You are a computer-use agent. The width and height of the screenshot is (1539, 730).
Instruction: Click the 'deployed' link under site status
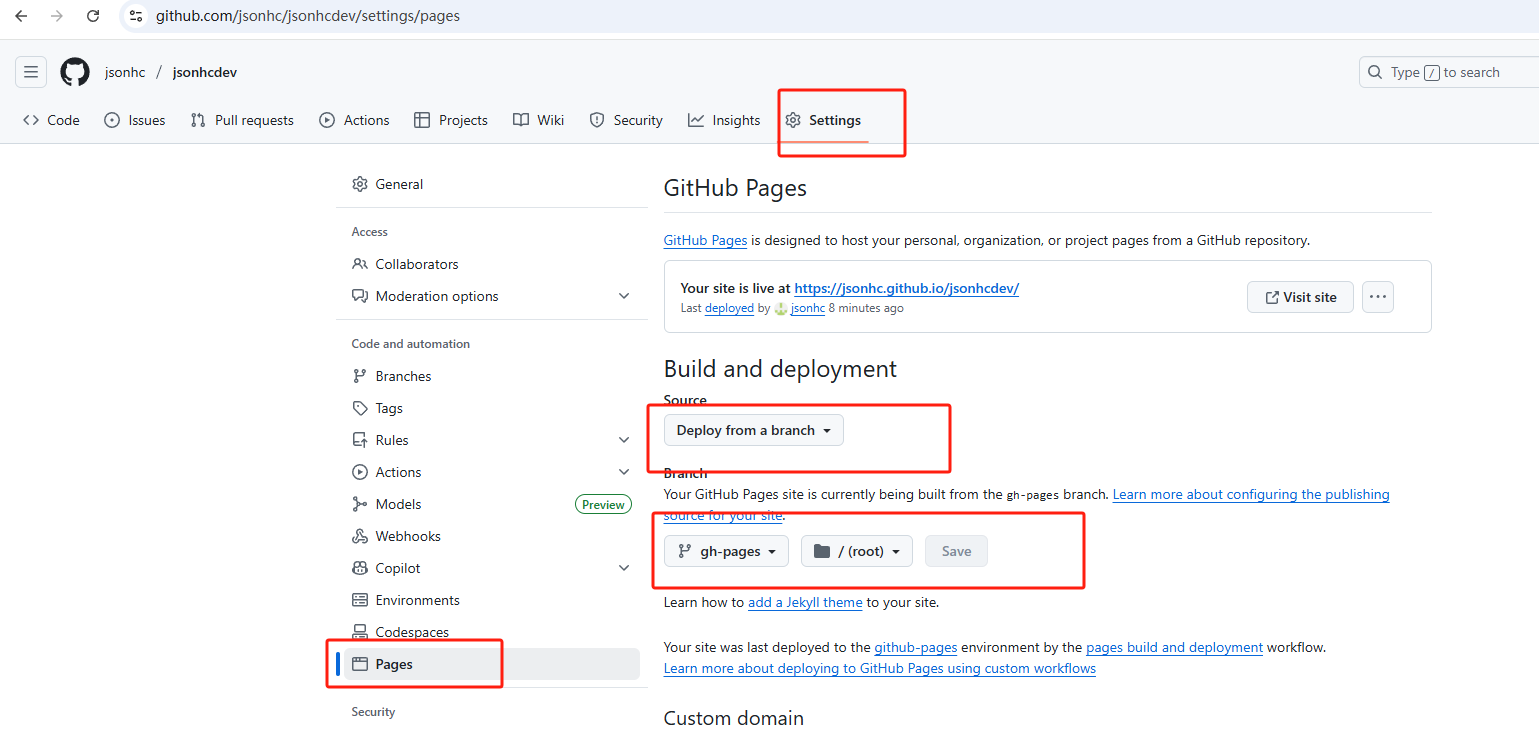click(729, 308)
